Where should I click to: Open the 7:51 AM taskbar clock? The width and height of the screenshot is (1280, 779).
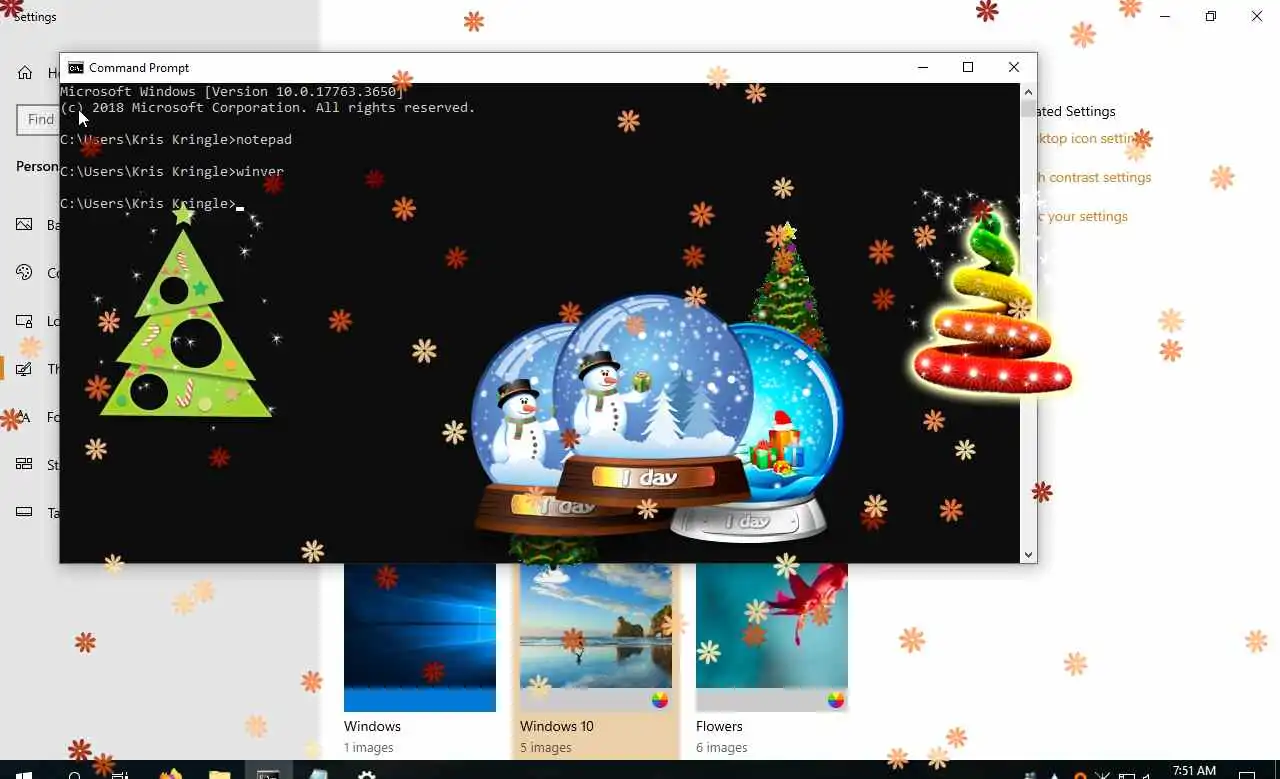1194,771
